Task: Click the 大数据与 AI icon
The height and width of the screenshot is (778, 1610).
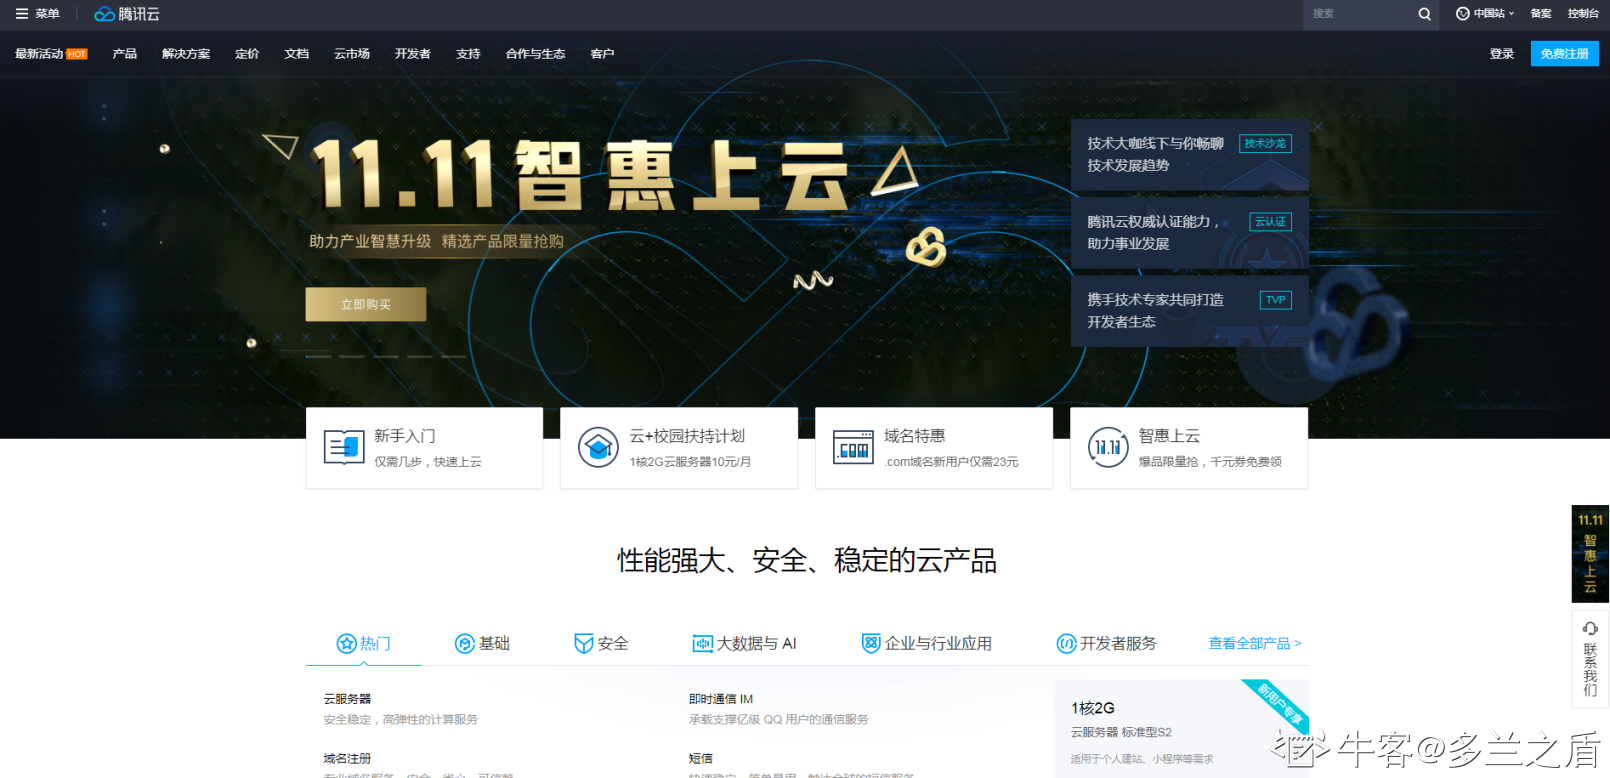Action: coord(702,643)
